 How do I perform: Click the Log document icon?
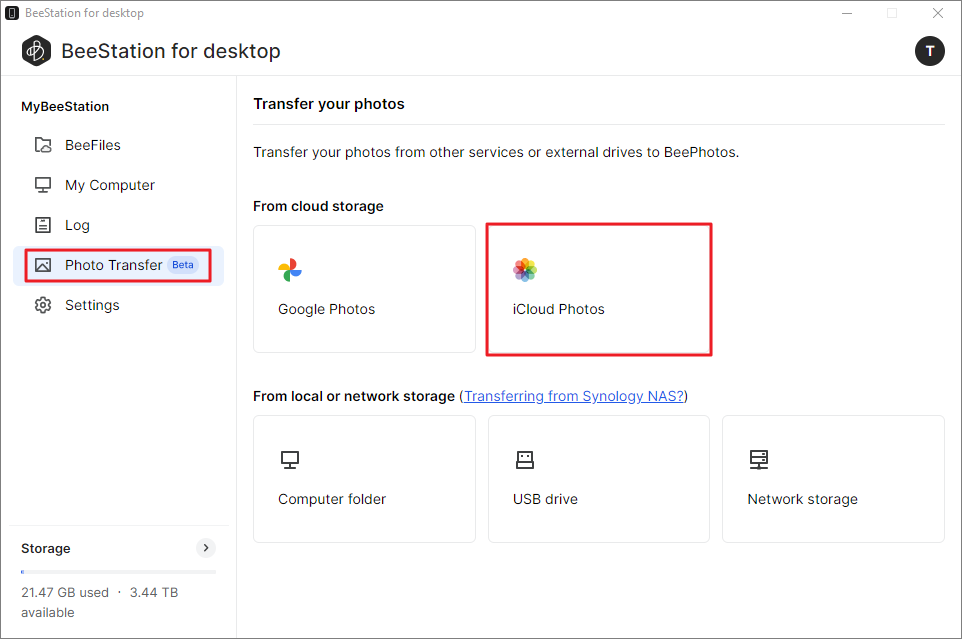(43, 225)
